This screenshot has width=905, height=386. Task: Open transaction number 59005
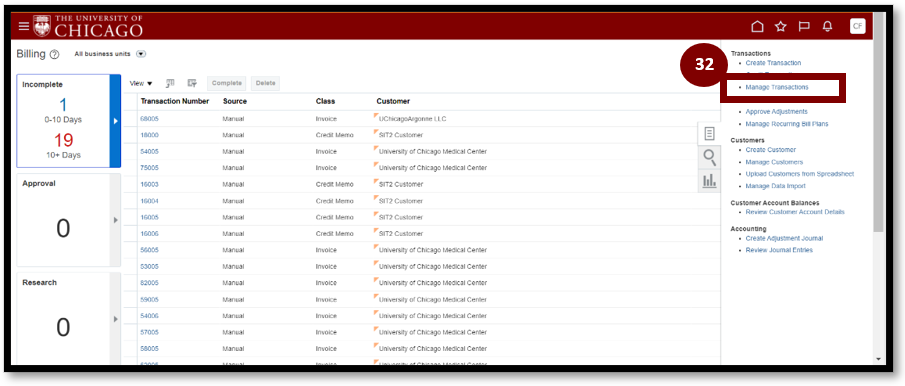coord(149,300)
